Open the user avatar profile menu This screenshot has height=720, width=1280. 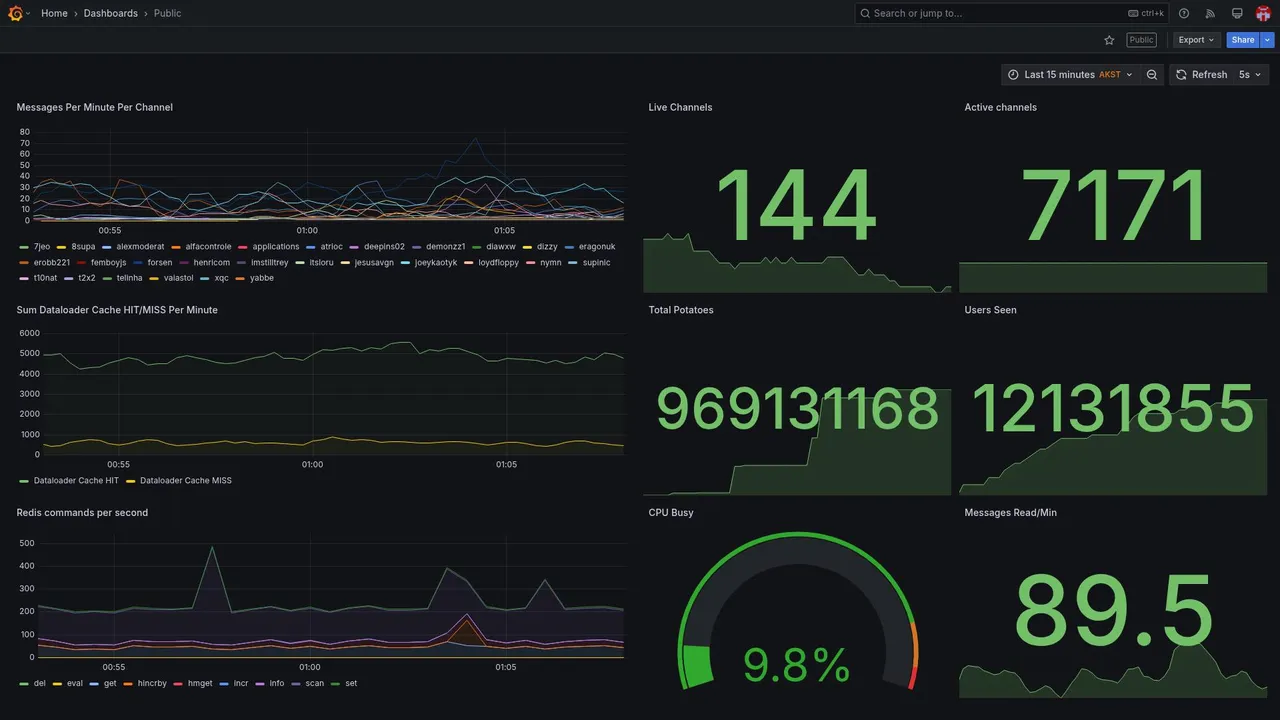[1263, 13]
